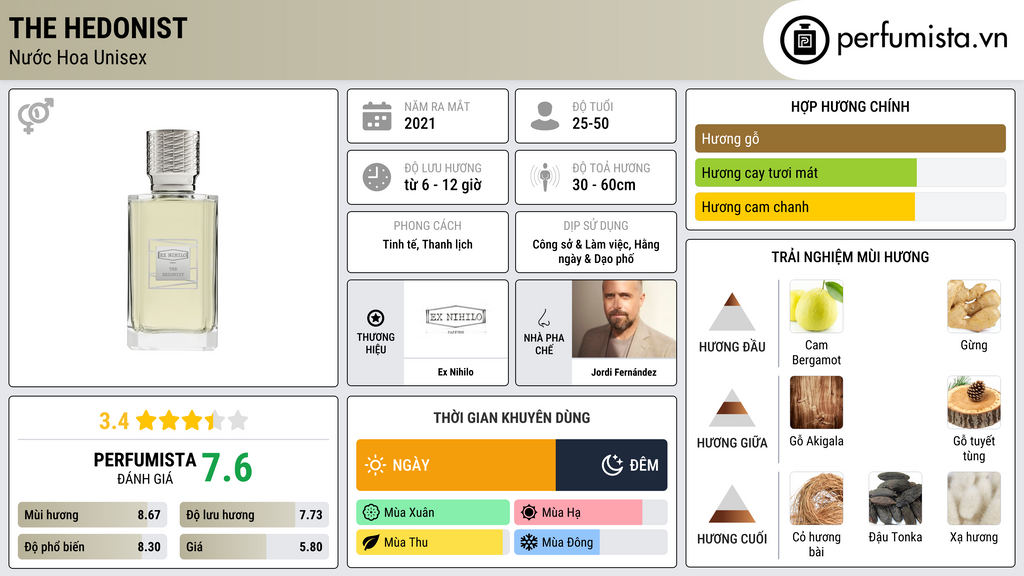Click the star badge icon above Thương Hiệu

(x=376, y=318)
